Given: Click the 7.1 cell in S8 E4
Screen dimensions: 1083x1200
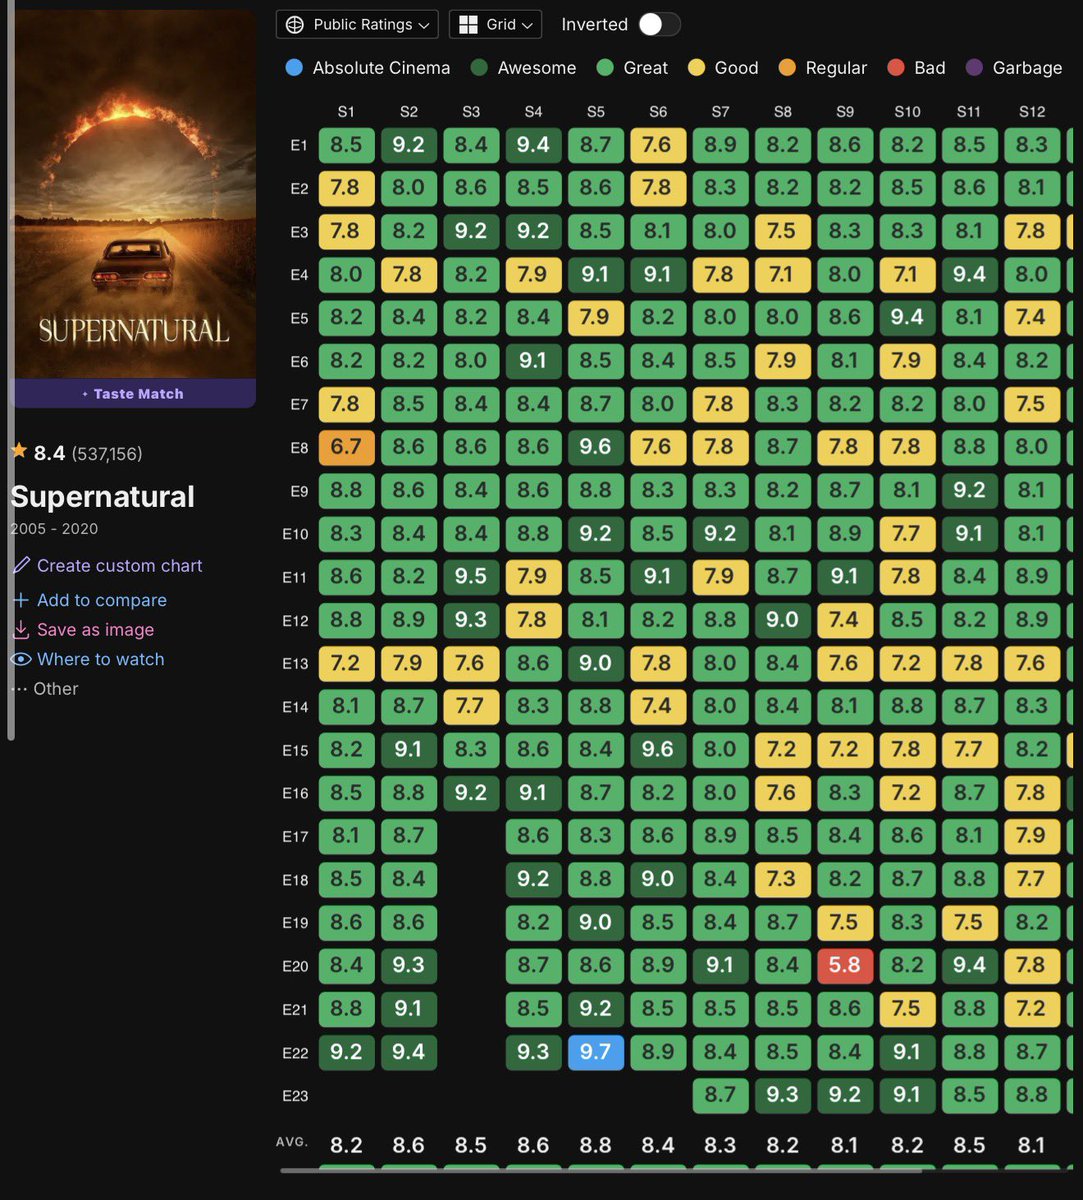Looking at the screenshot, I should tap(782, 274).
